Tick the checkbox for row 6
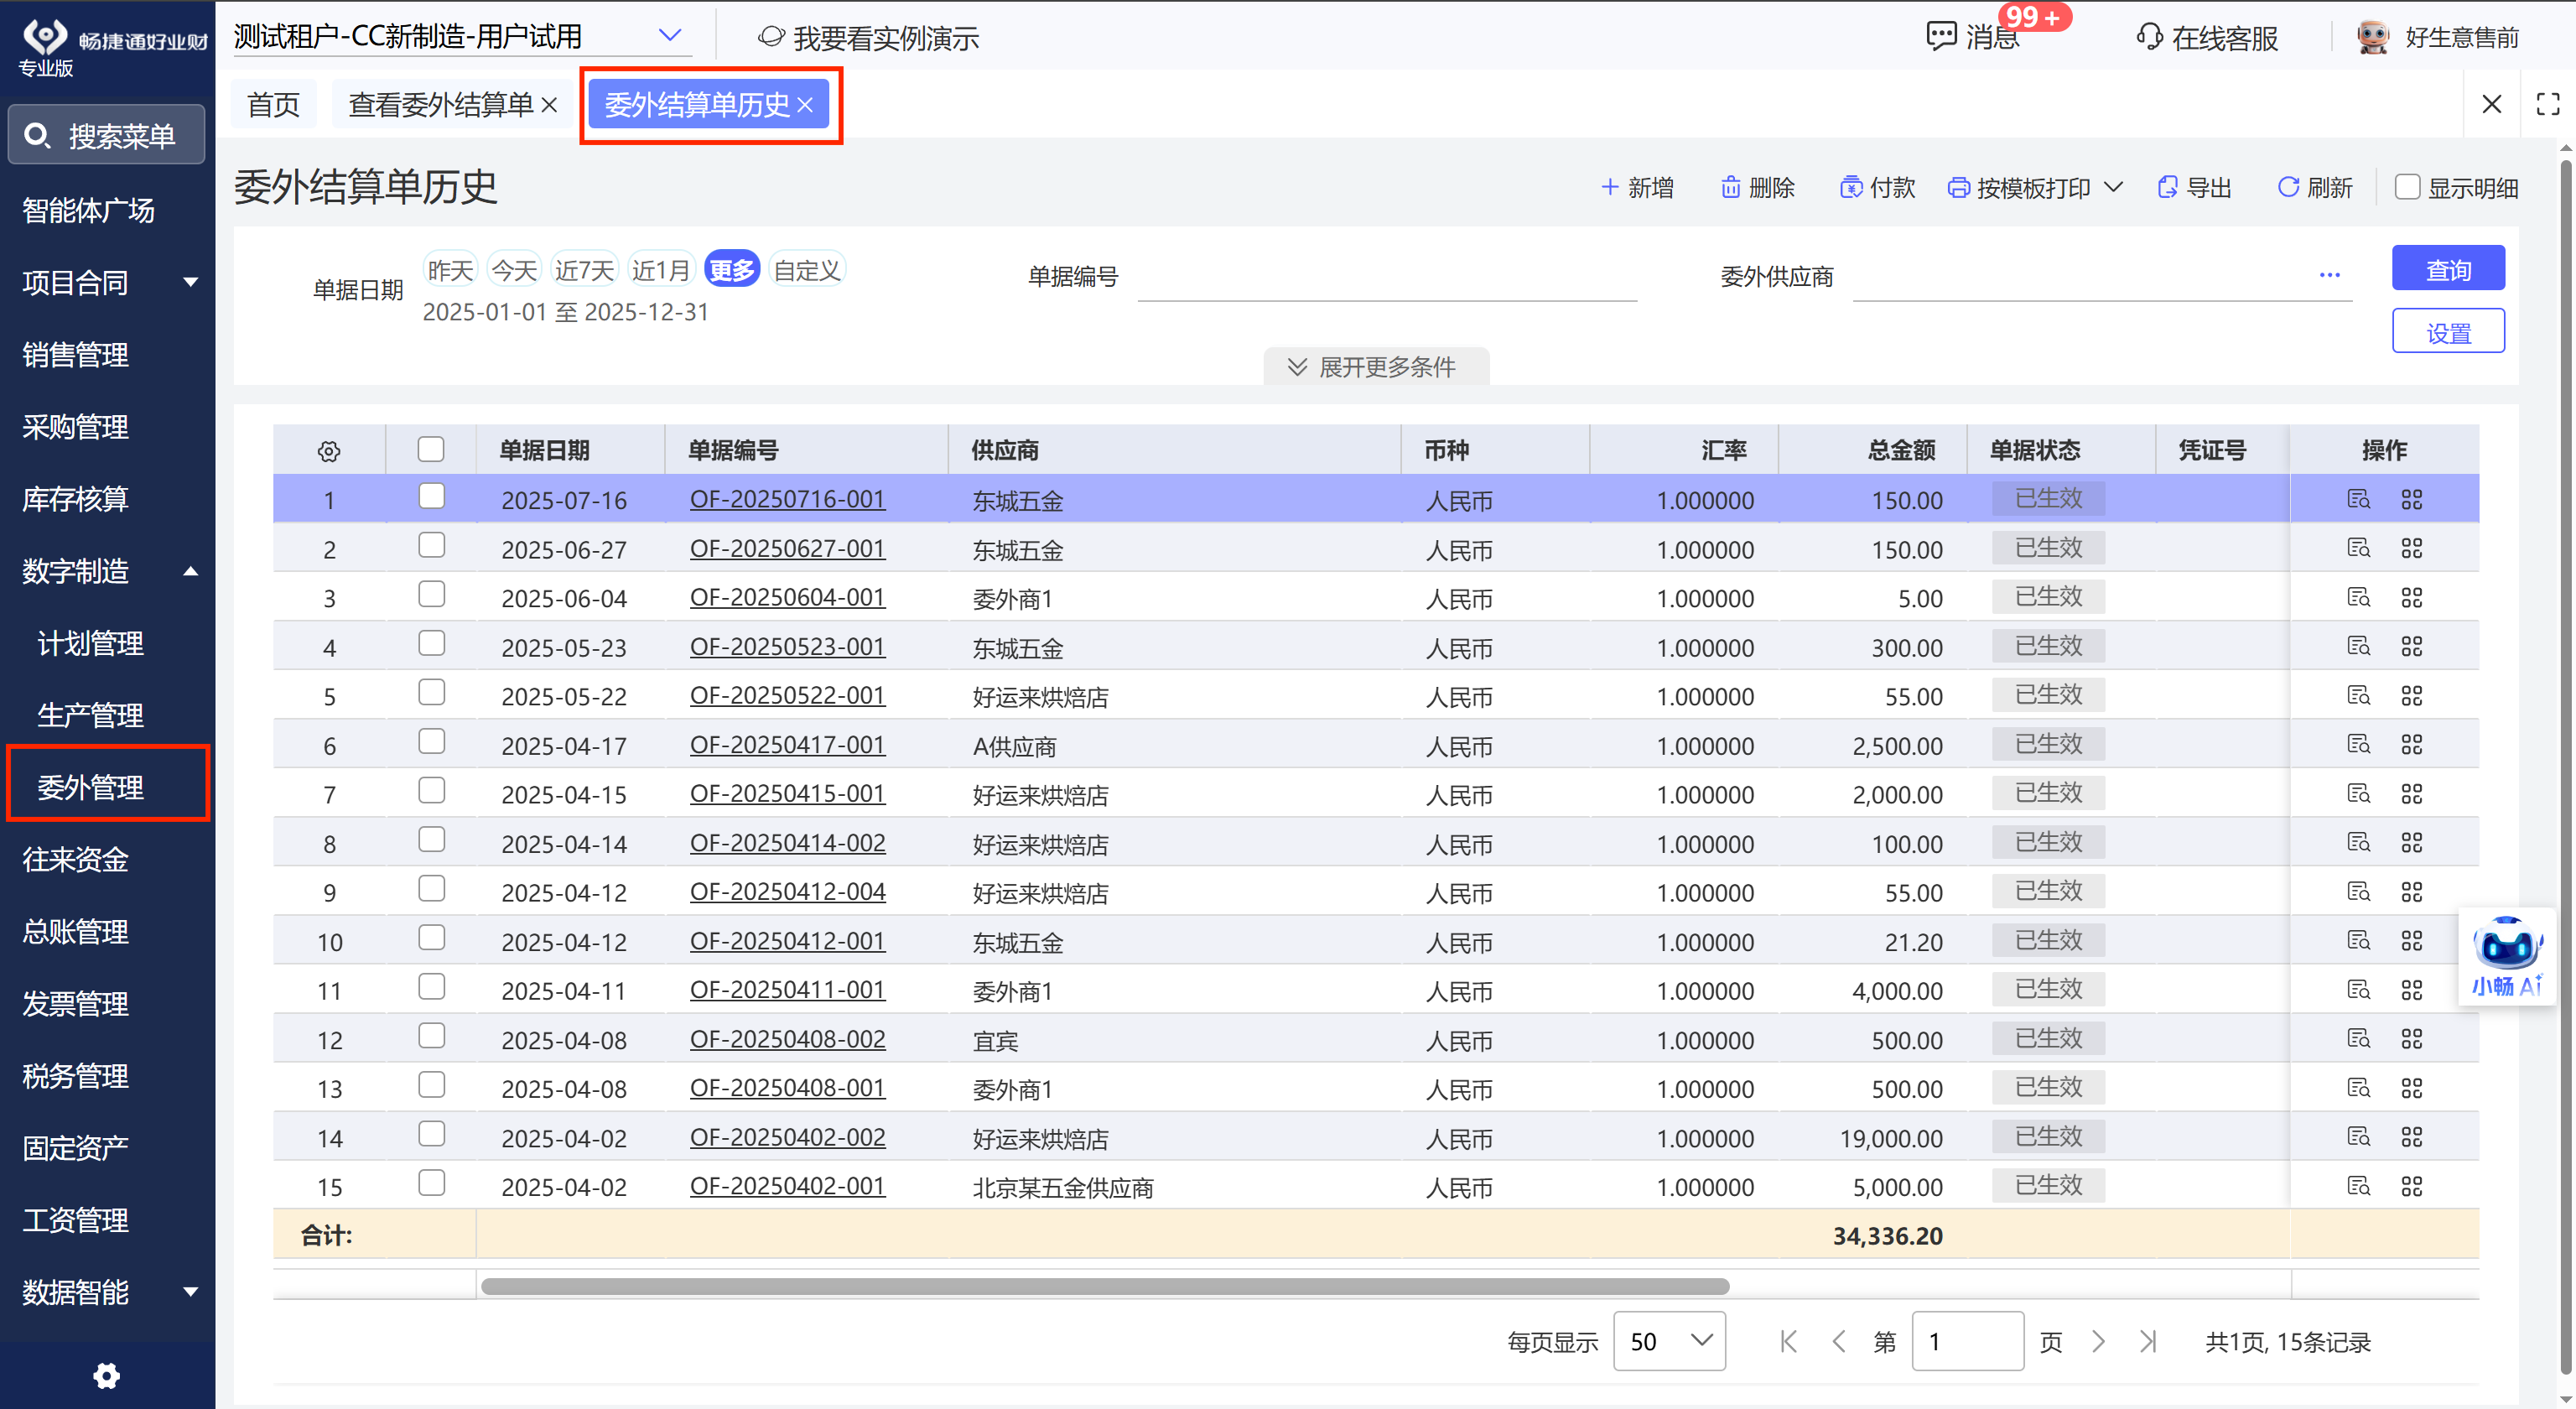This screenshot has width=2576, height=1409. click(431, 742)
